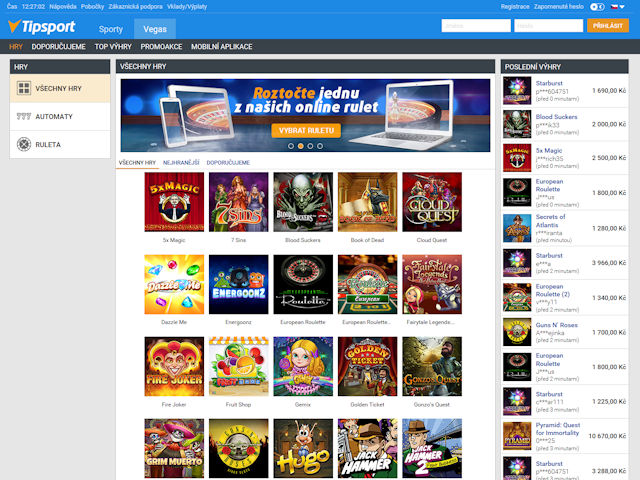Select Všechny hry games tab
The height and width of the screenshot is (480, 640).
[x=137, y=162]
